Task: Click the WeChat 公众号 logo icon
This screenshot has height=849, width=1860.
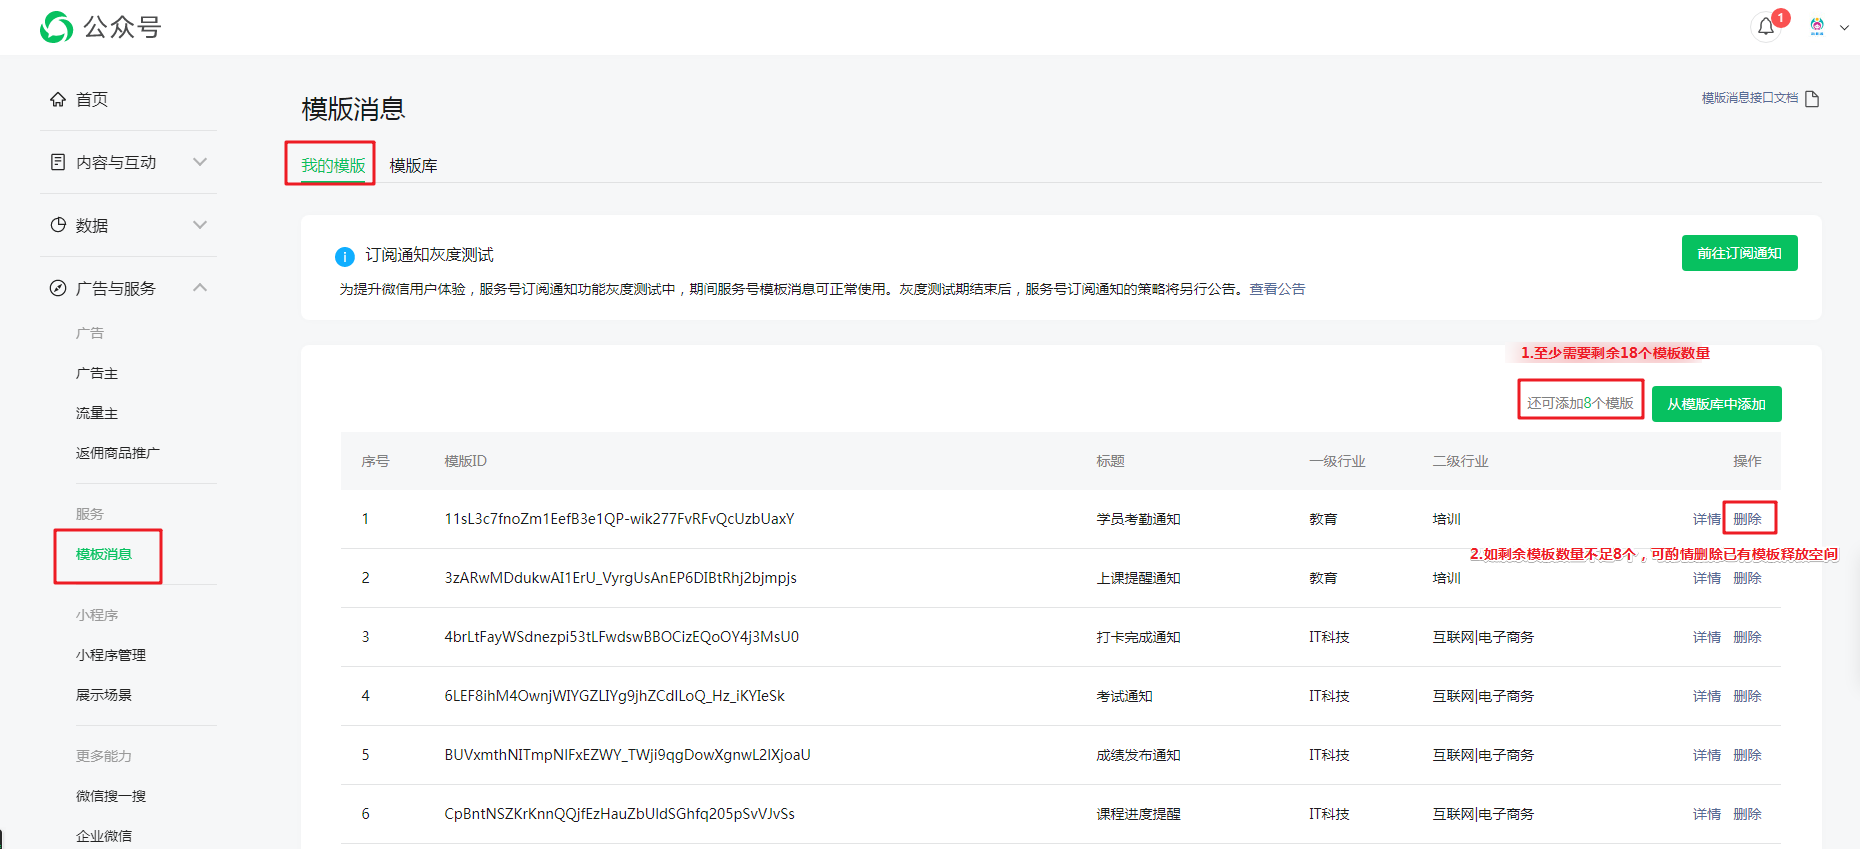Action: coord(56,27)
